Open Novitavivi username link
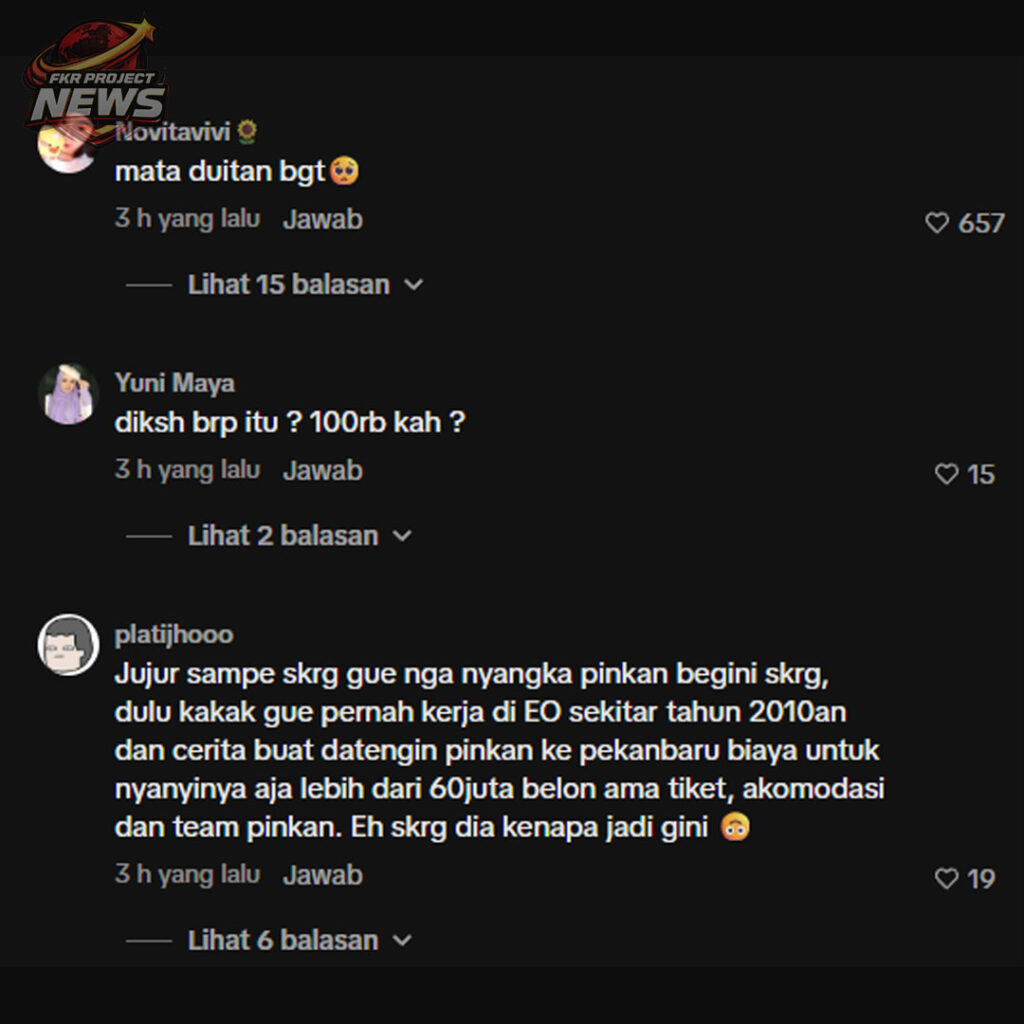This screenshot has width=1024, height=1024. [172, 133]
